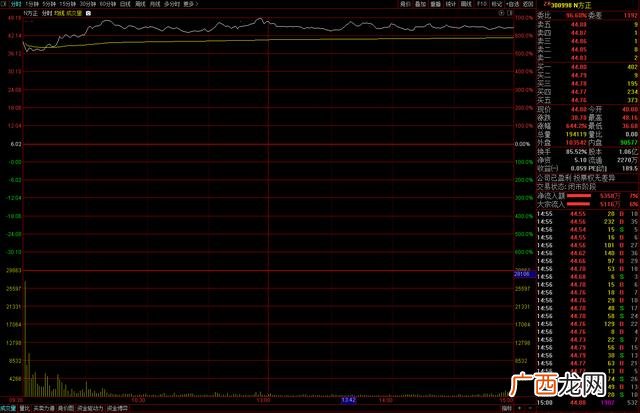
Task: Click the small icon left of 分时
Action: tap(4, 4)
